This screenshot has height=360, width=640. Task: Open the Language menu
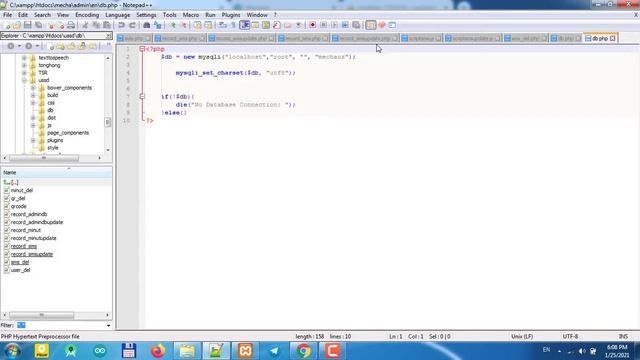pos(118,15)
